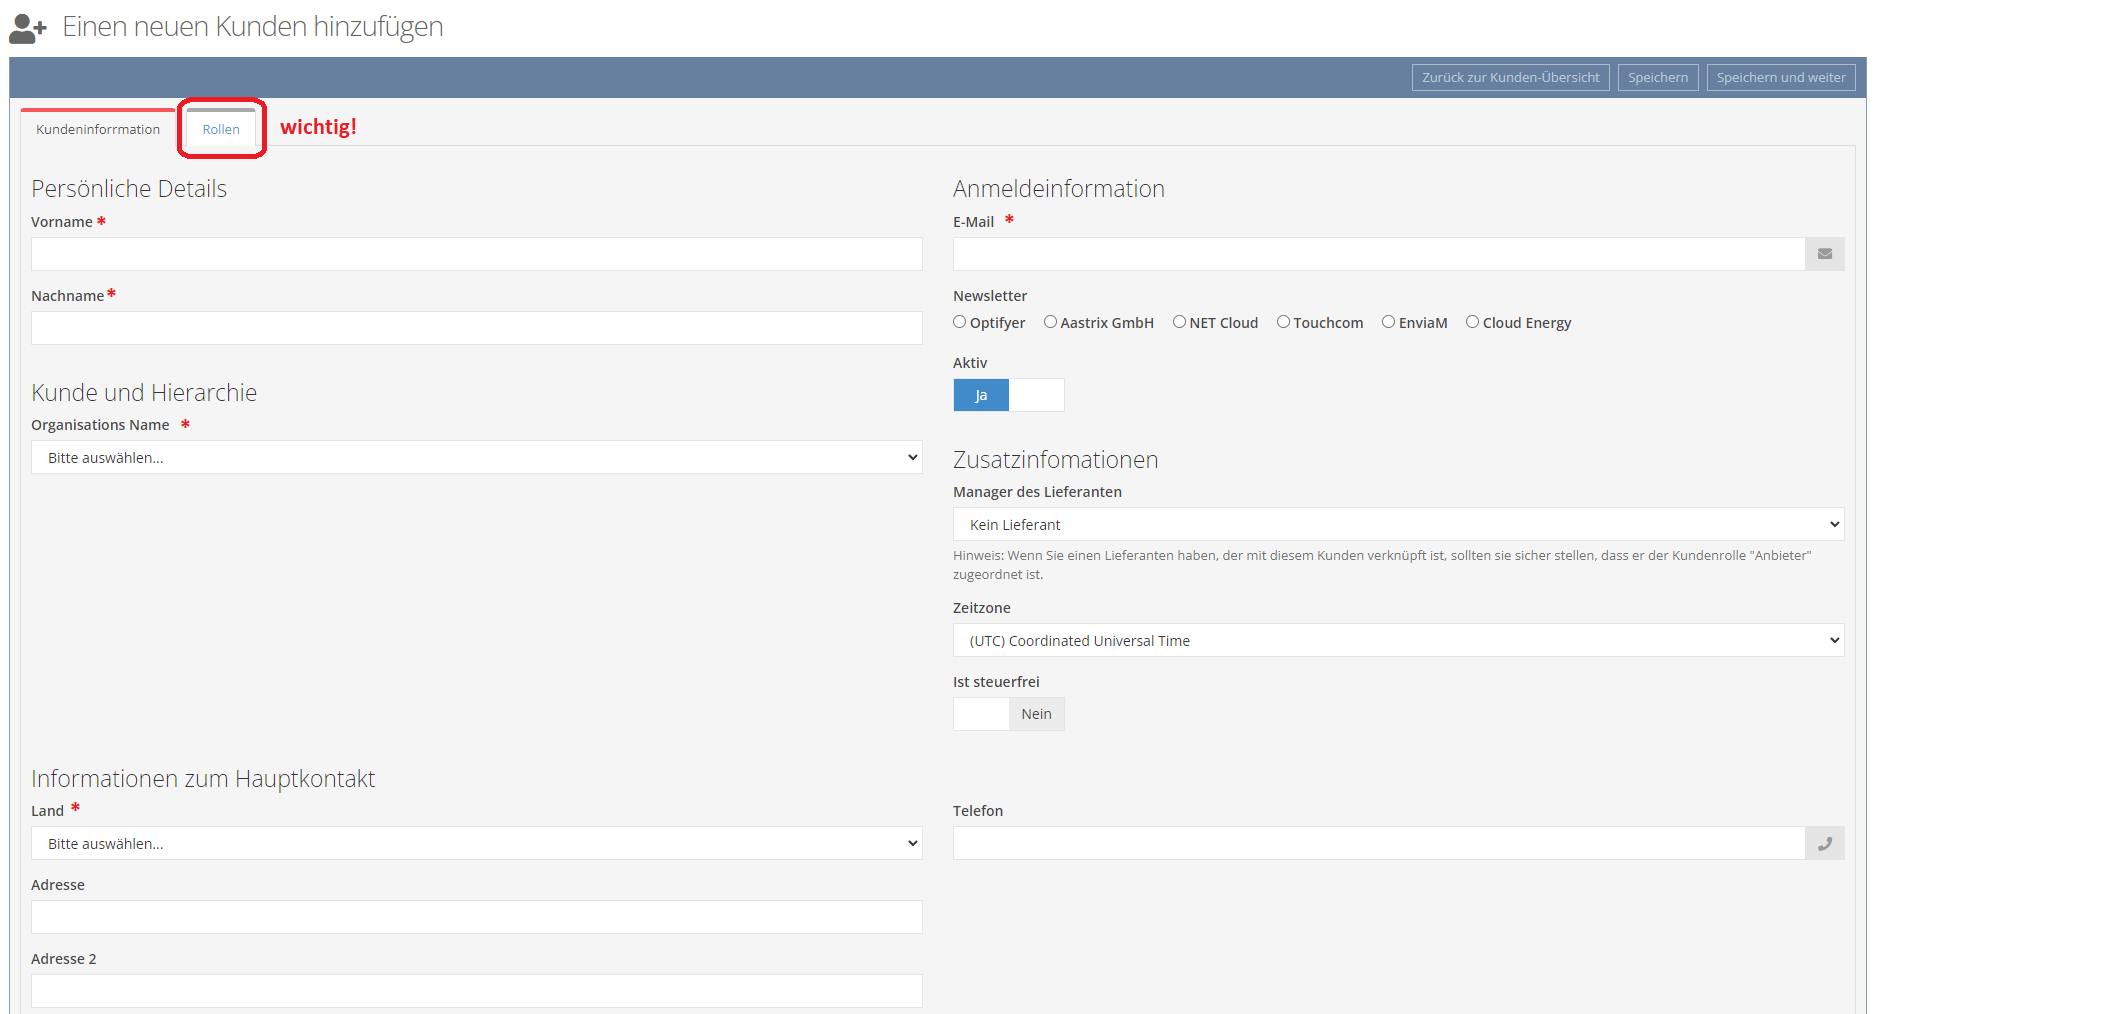Click the add-user icon in page header
The width and height of the screenshot is (2122, 1014).
[28, 29]
